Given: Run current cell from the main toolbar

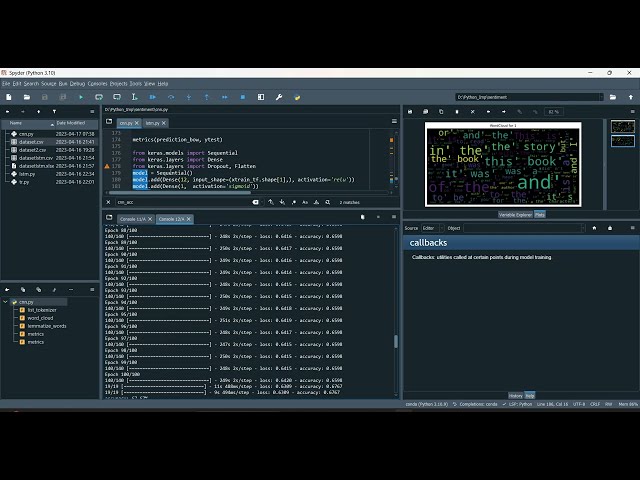Looking at the screenshot, I should tap(99, 97).
